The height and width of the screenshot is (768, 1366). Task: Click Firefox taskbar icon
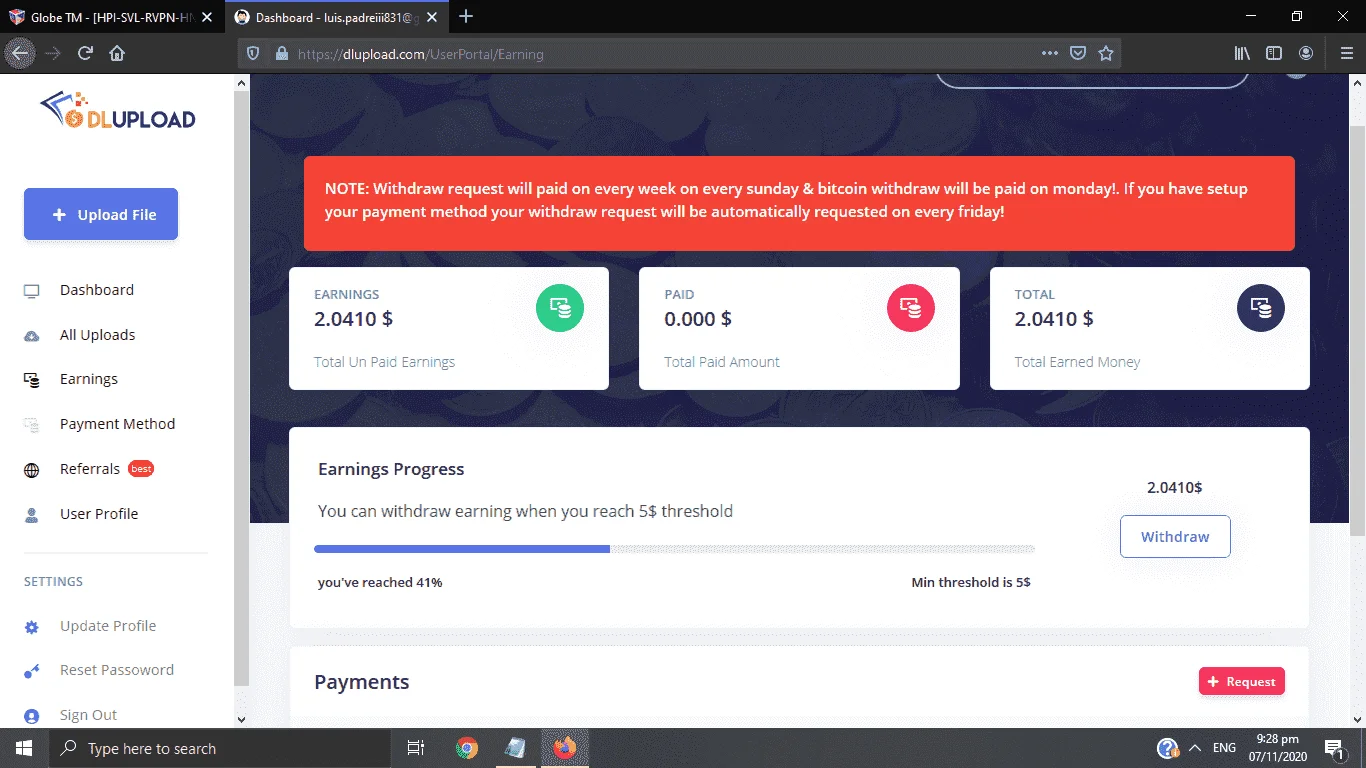pyautogui.click(x=565, y=748)
